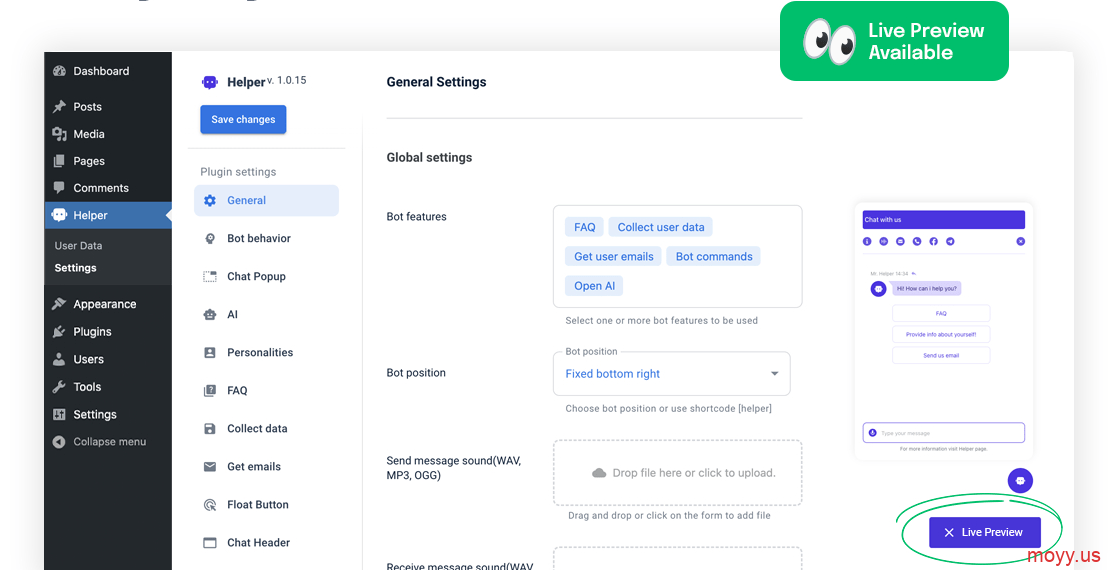Collapse the WordPress admin menu
Image resolution: width=1110 pixels, height=570 pixels.
click(109, 441)
